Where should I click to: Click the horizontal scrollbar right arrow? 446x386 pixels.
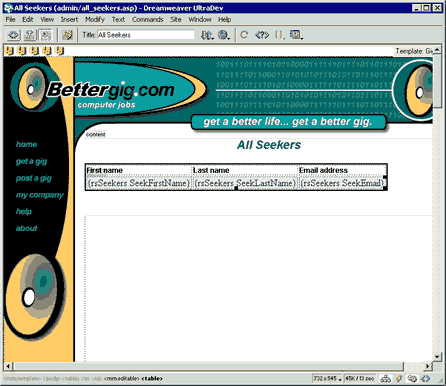pyautogui.click(x=428, y=366)
